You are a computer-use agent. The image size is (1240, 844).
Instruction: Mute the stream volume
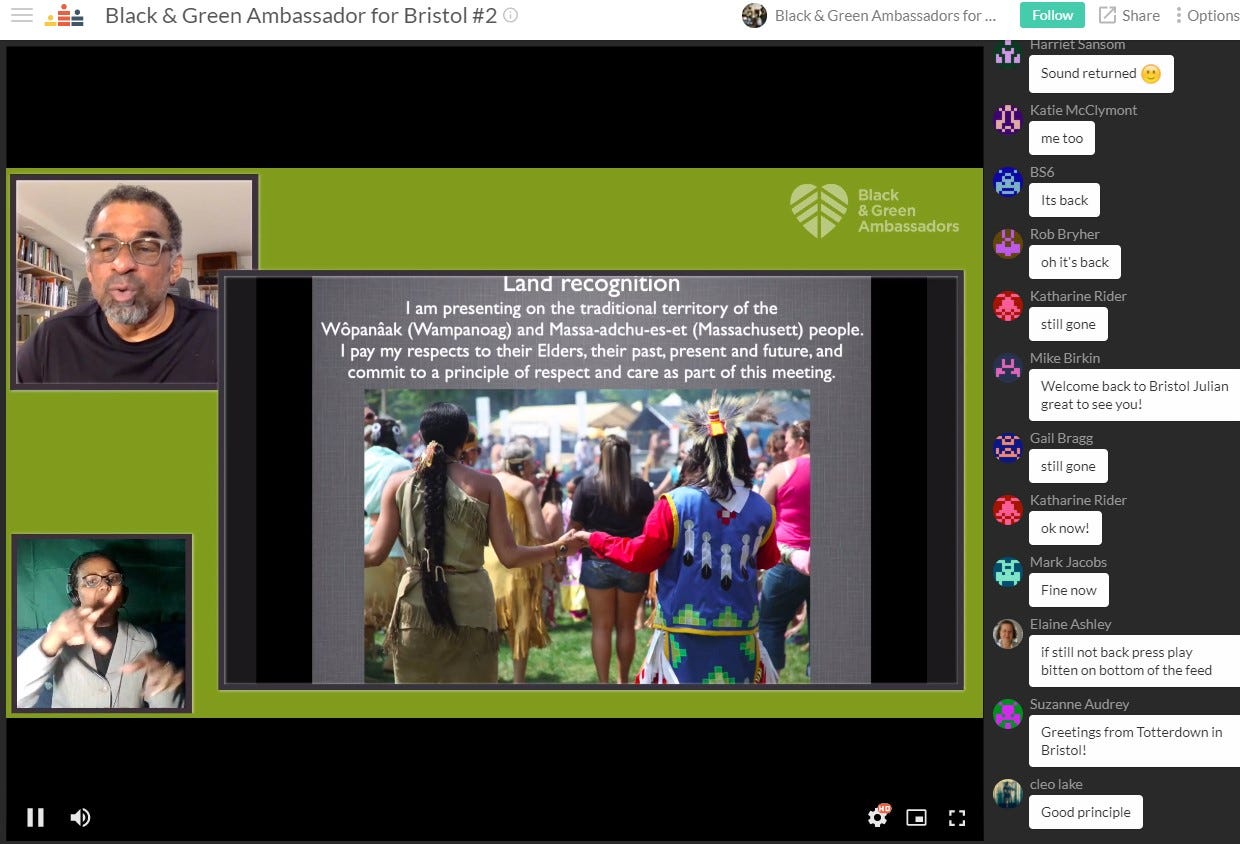coord(80,817)
